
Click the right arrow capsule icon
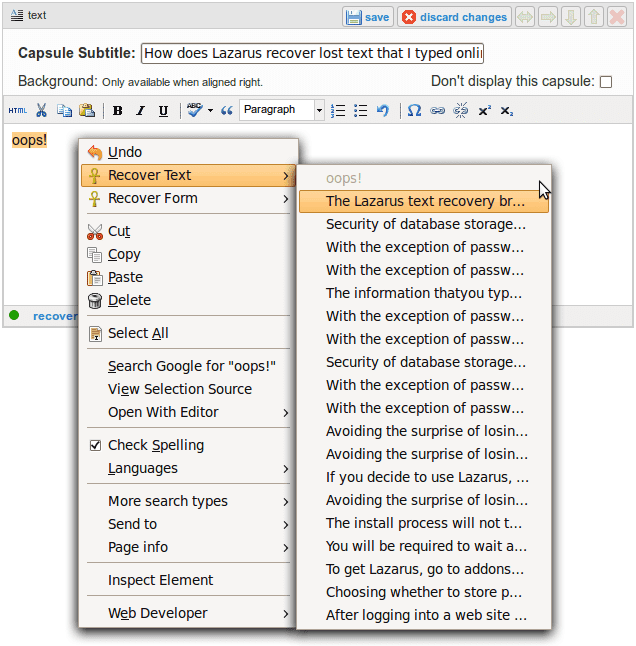(x=548, y=17)
